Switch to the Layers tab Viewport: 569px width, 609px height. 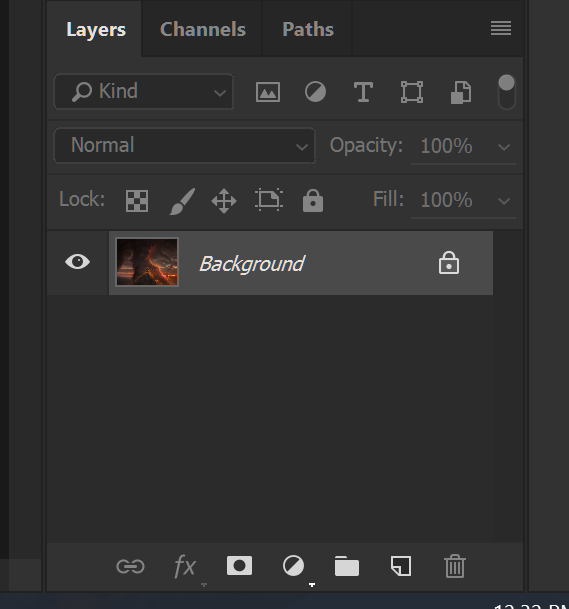pos(96,30)
